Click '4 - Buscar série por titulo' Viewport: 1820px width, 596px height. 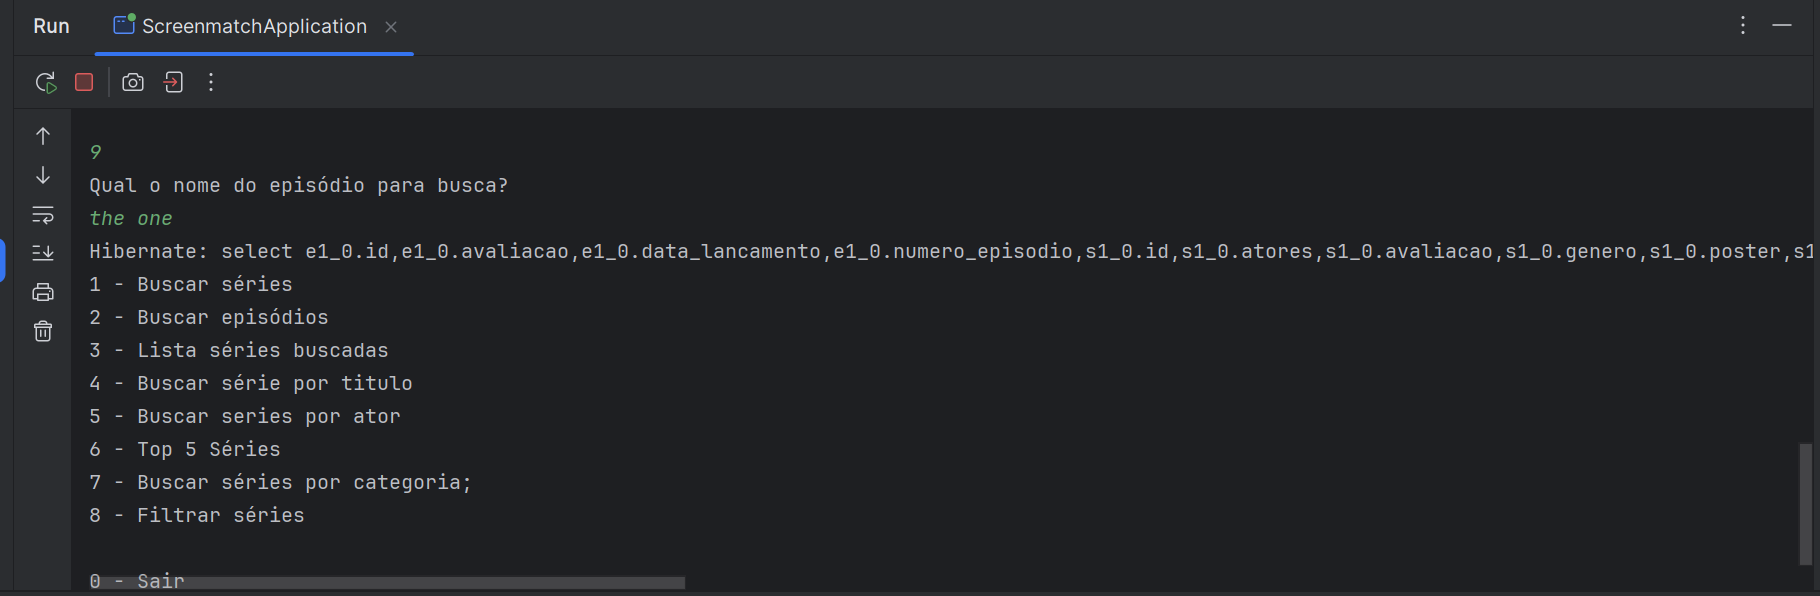coord(251,384)
